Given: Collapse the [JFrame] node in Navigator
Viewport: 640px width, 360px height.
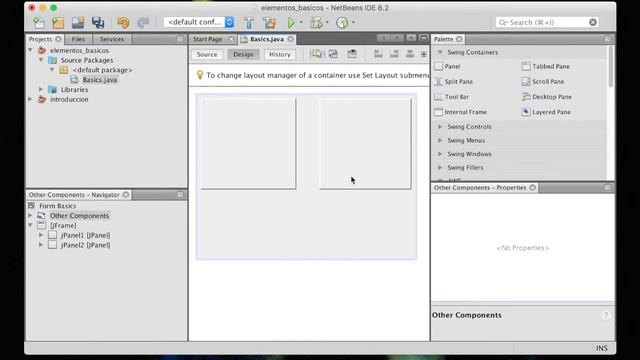Looking at the screenshot, I should click(30, 225).
